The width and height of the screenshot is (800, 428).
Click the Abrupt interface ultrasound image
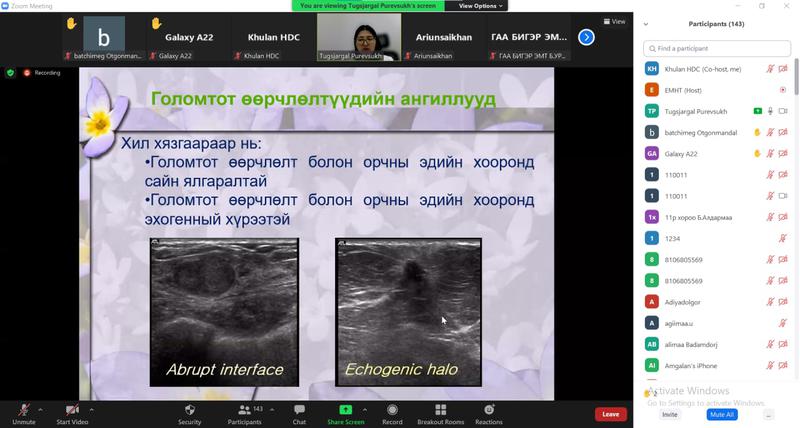pyautogui.click(x=224, y=312)
